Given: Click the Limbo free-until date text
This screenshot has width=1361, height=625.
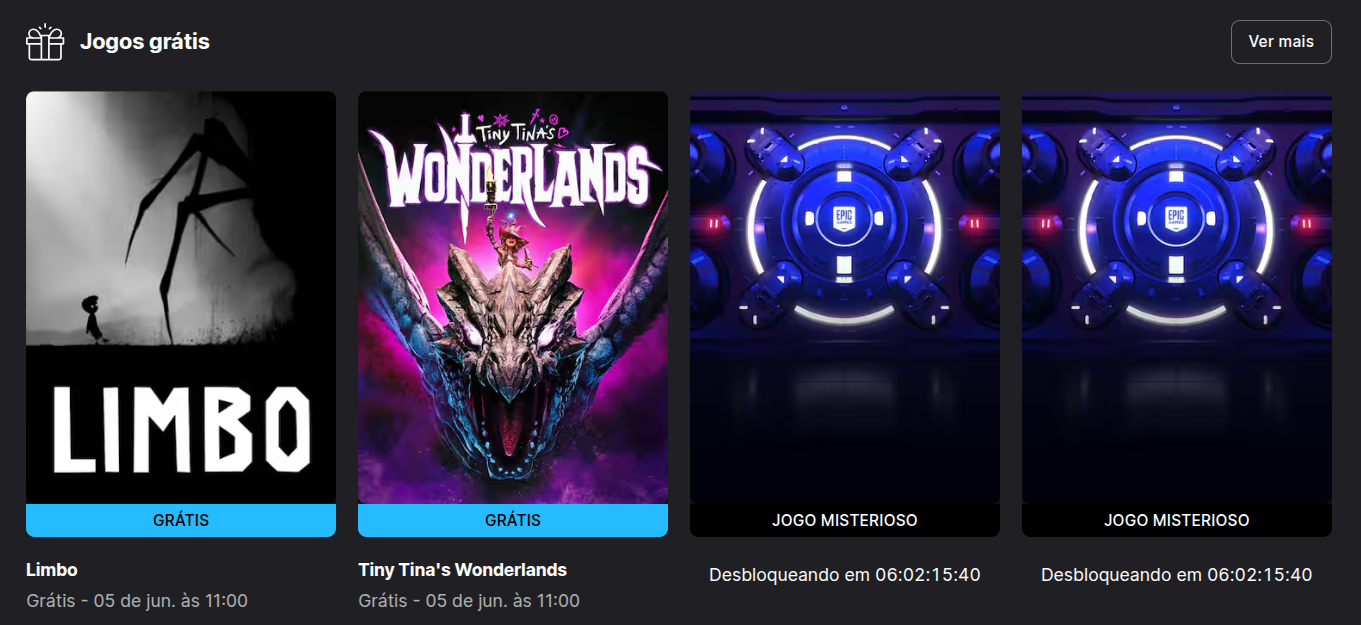Looking at the screenshot, I should click(137, 601).
